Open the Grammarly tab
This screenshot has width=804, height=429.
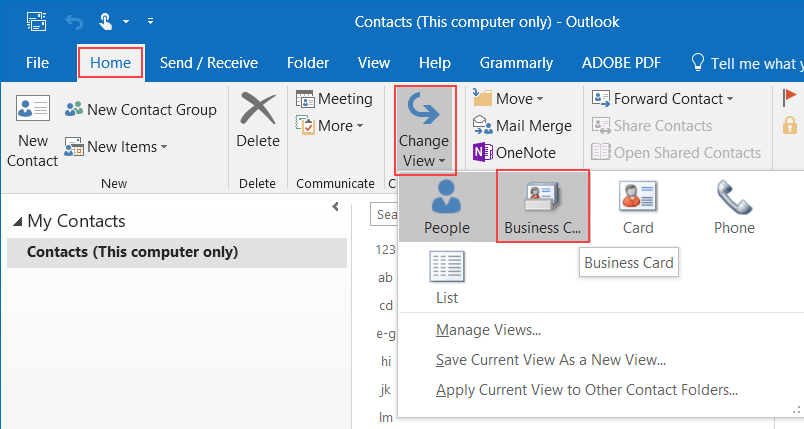pyautogui.click(x=516, y=63)
